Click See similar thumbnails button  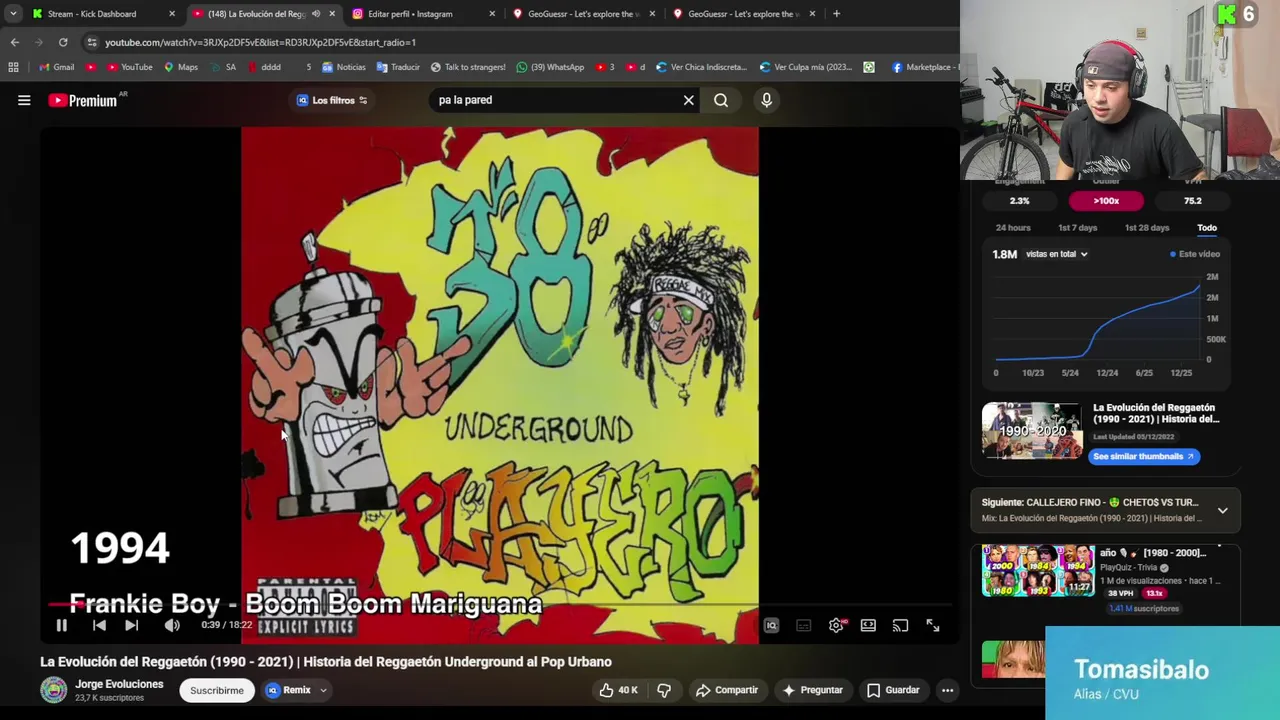tap(1143, 456)
